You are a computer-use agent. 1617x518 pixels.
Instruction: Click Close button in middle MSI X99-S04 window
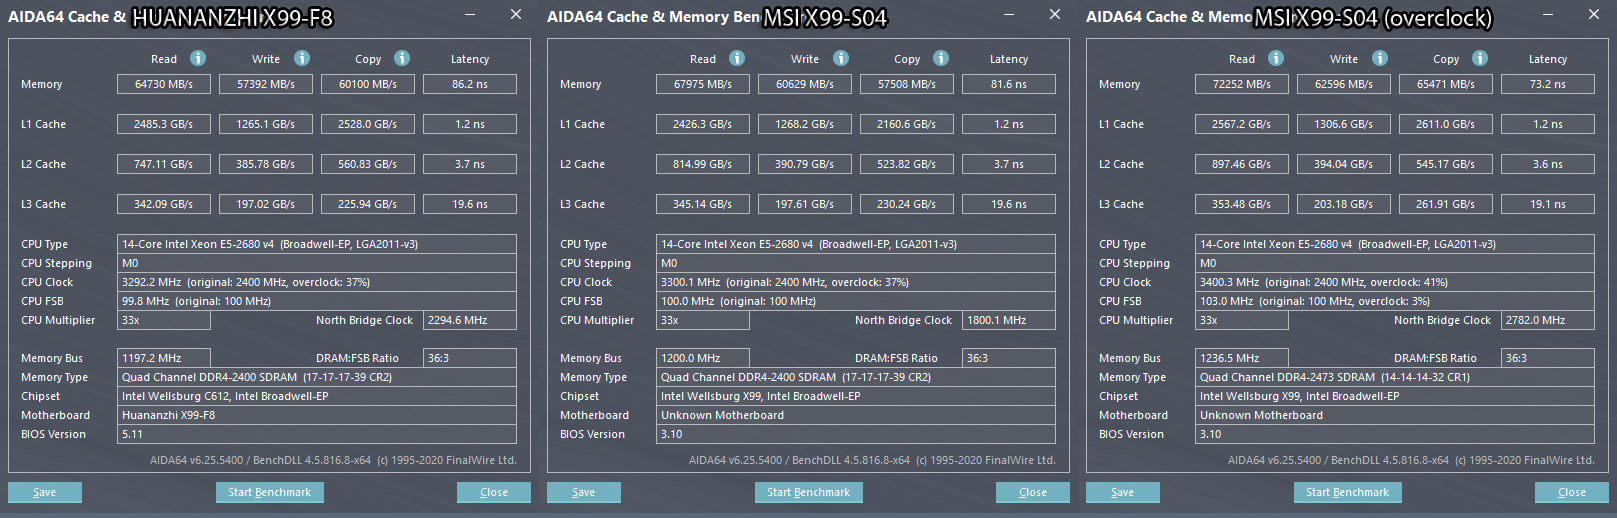1033,492
